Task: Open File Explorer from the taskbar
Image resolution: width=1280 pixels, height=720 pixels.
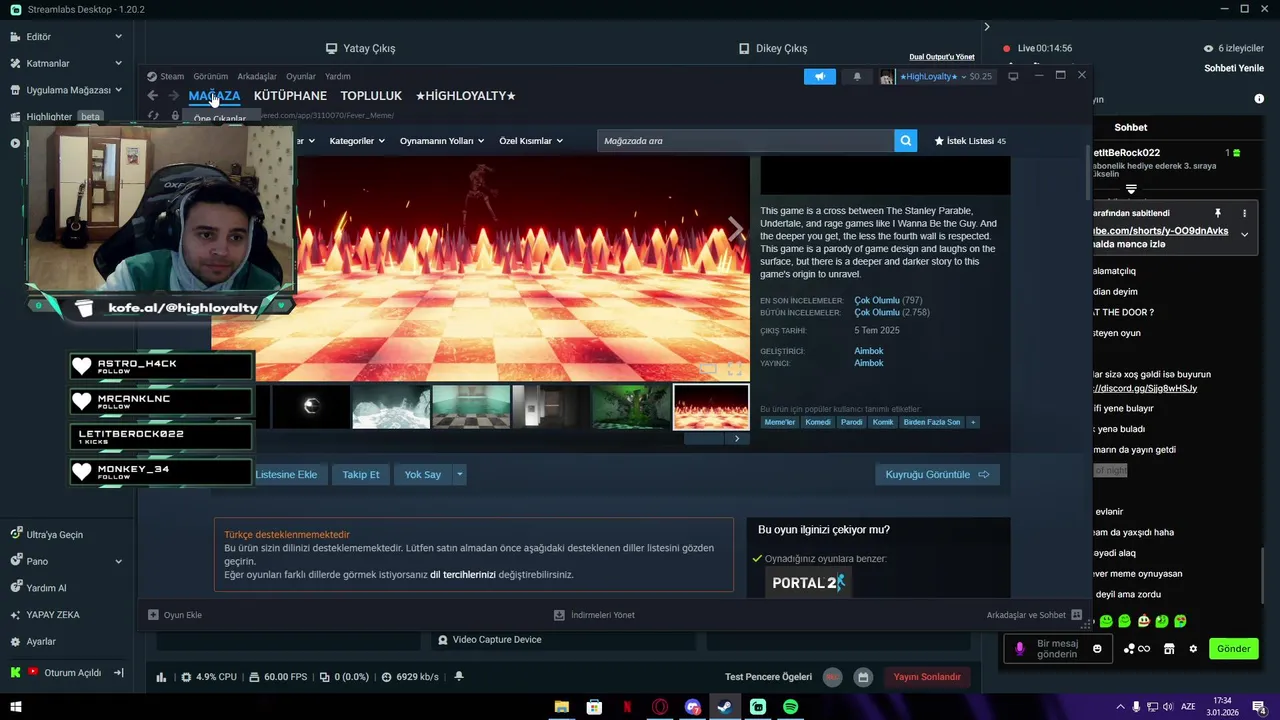Action: (x=562, y=707)
